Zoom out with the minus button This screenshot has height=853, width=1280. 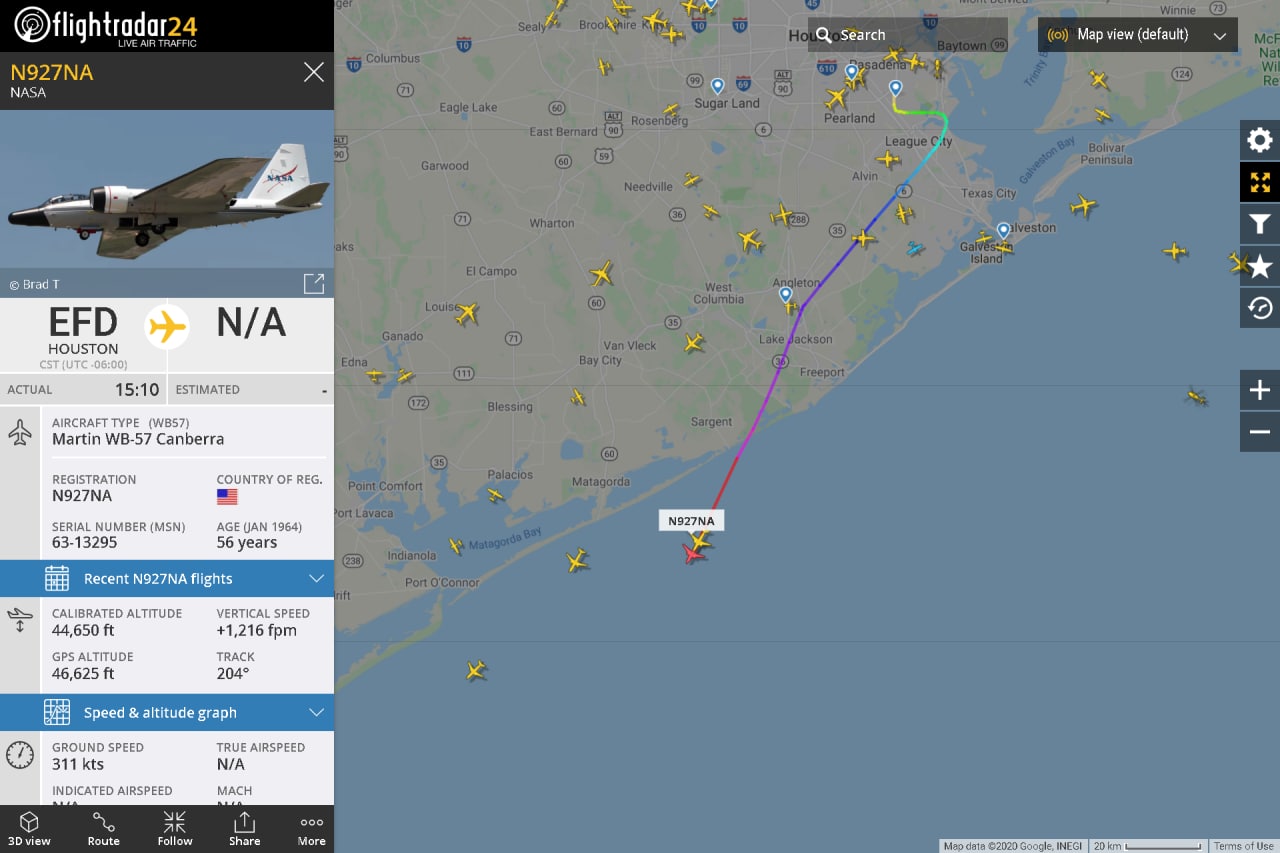1260,432
